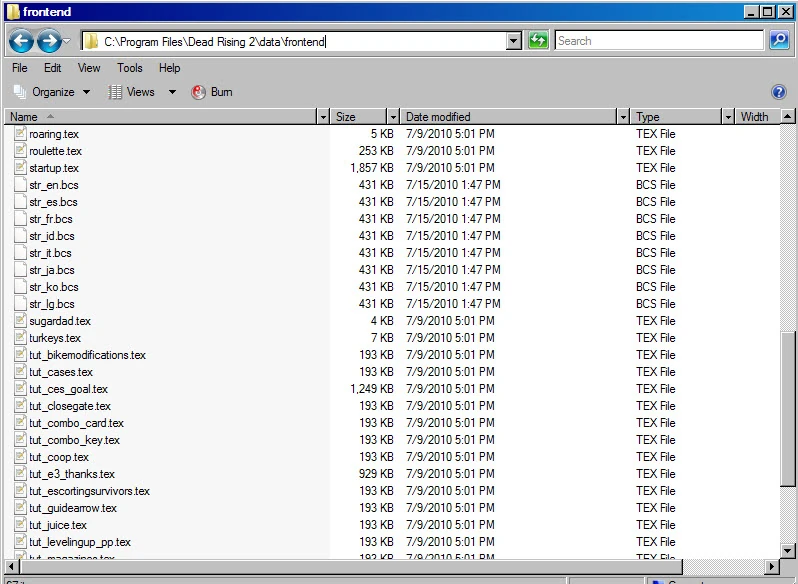This screenshot has width=798, height=584.
Task: Click the horizontal scrollbar right arrow
Action: [x=773, y=566]
